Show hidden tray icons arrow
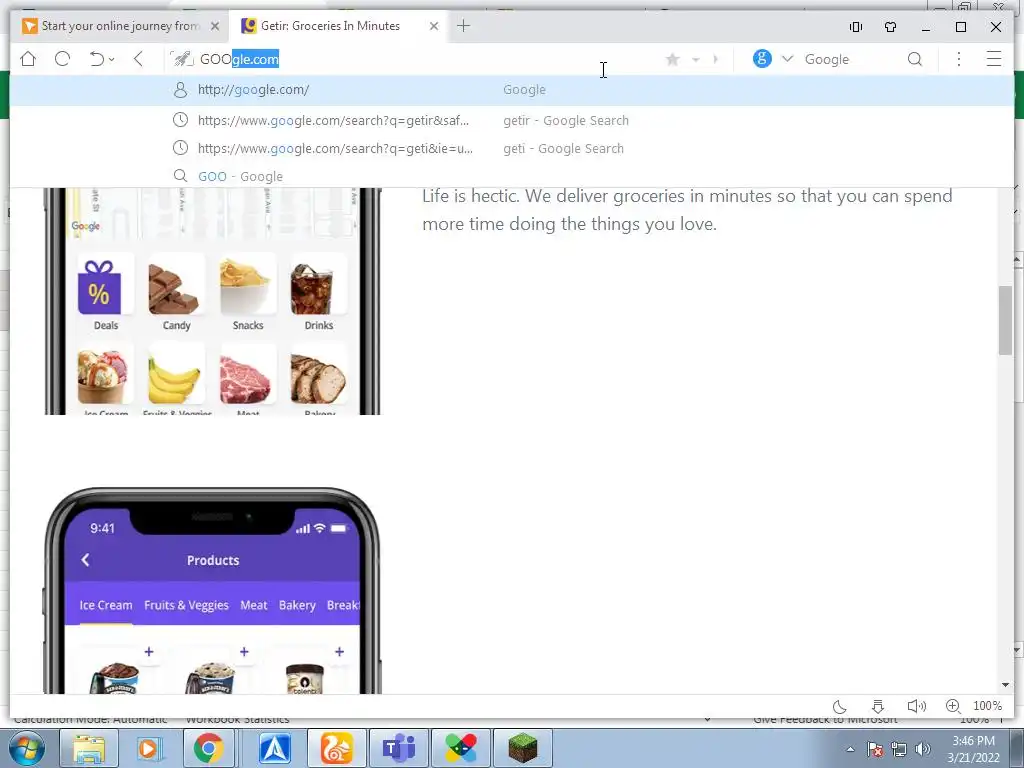This screenshot has height=768, width=1024. [x=850, y=750]
